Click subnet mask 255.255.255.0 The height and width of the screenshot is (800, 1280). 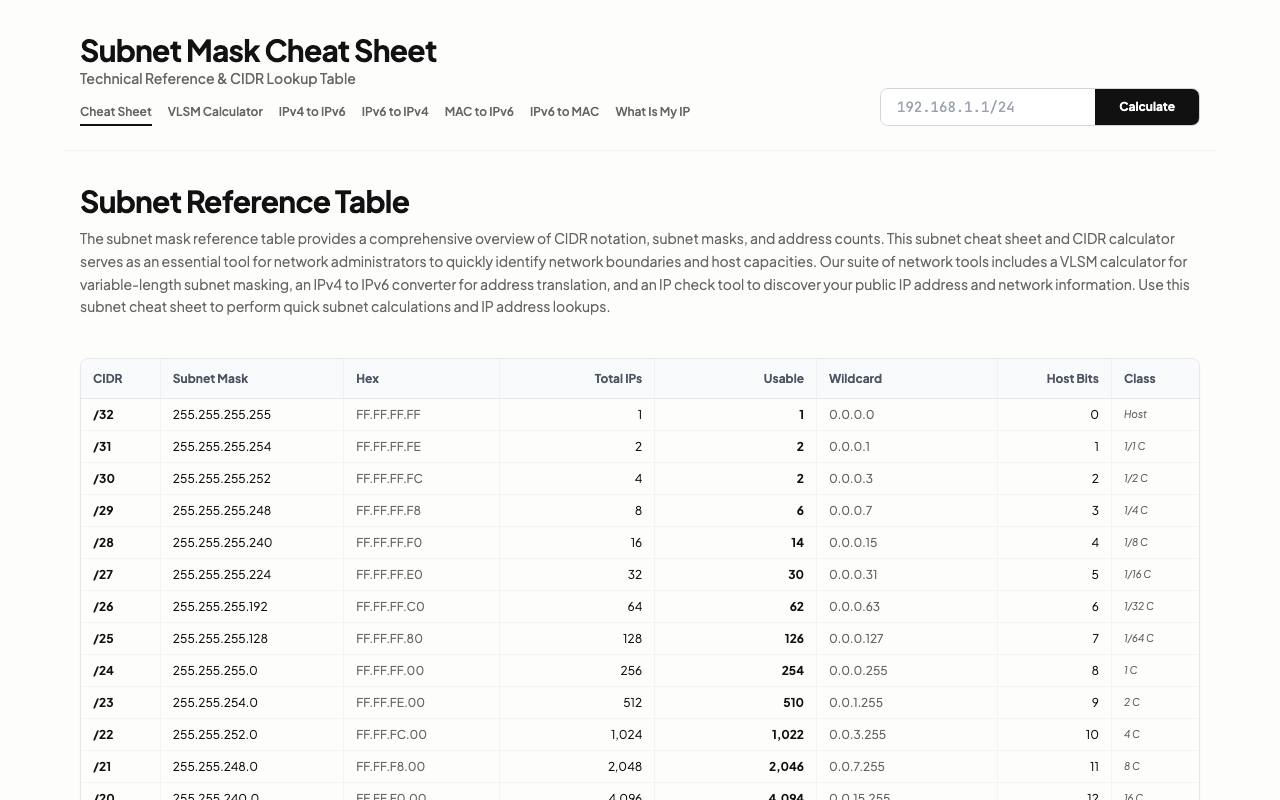(215, 671)
